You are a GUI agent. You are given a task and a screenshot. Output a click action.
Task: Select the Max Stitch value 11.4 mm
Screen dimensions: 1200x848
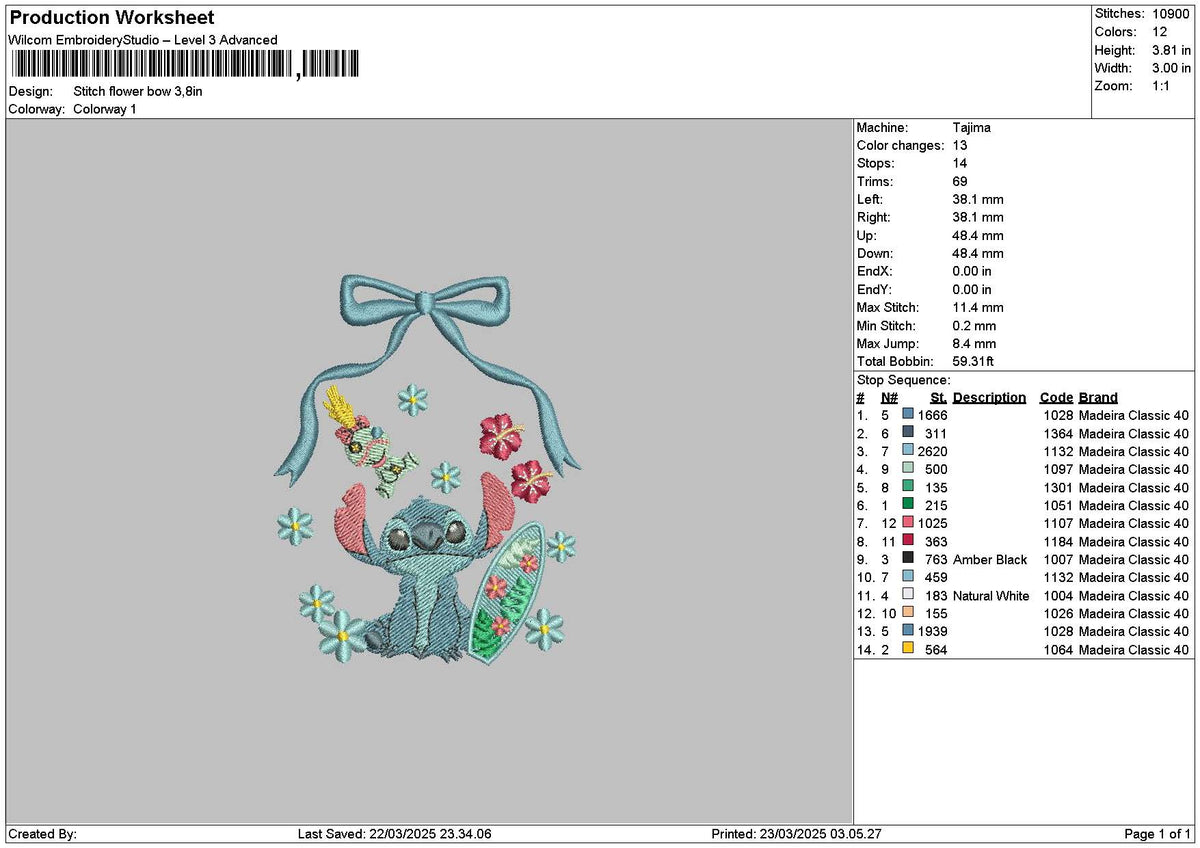coord(978,308)
